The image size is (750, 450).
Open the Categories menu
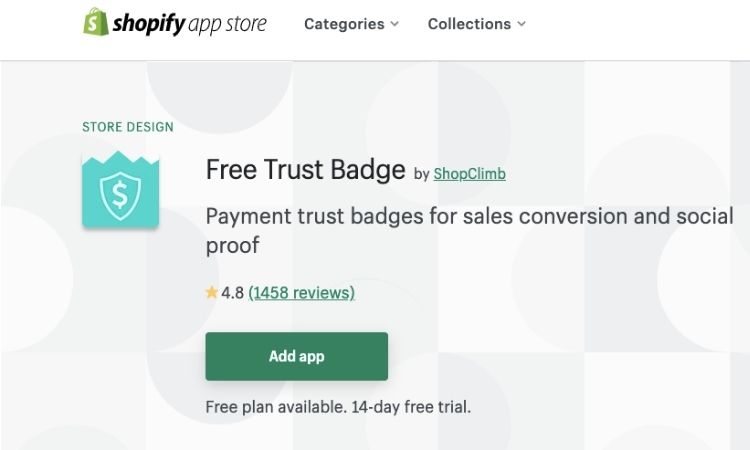(344, 24)
